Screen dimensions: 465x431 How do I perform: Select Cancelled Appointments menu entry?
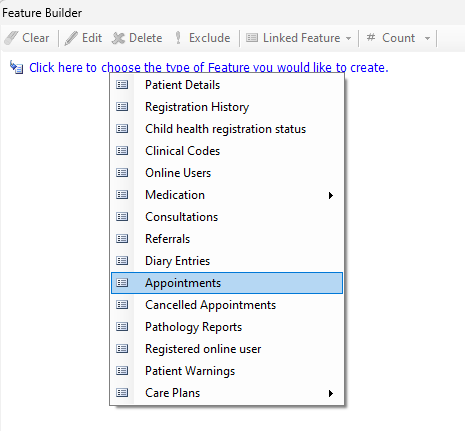coord(227,305)
